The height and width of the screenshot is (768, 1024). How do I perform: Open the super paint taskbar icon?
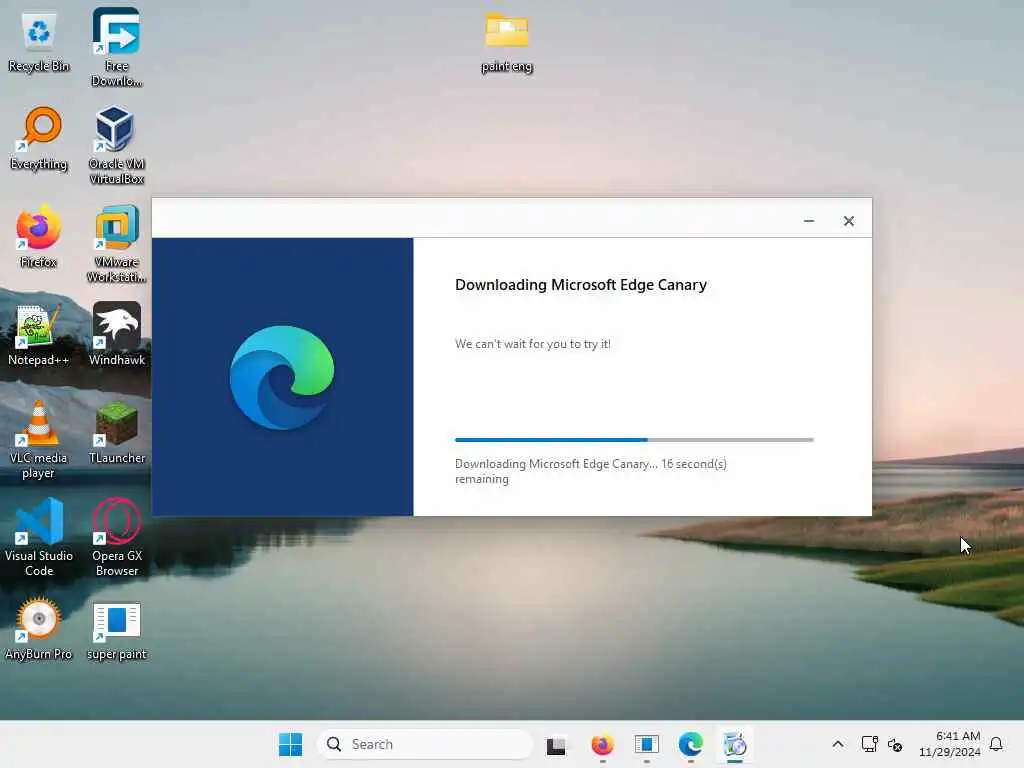647,744
